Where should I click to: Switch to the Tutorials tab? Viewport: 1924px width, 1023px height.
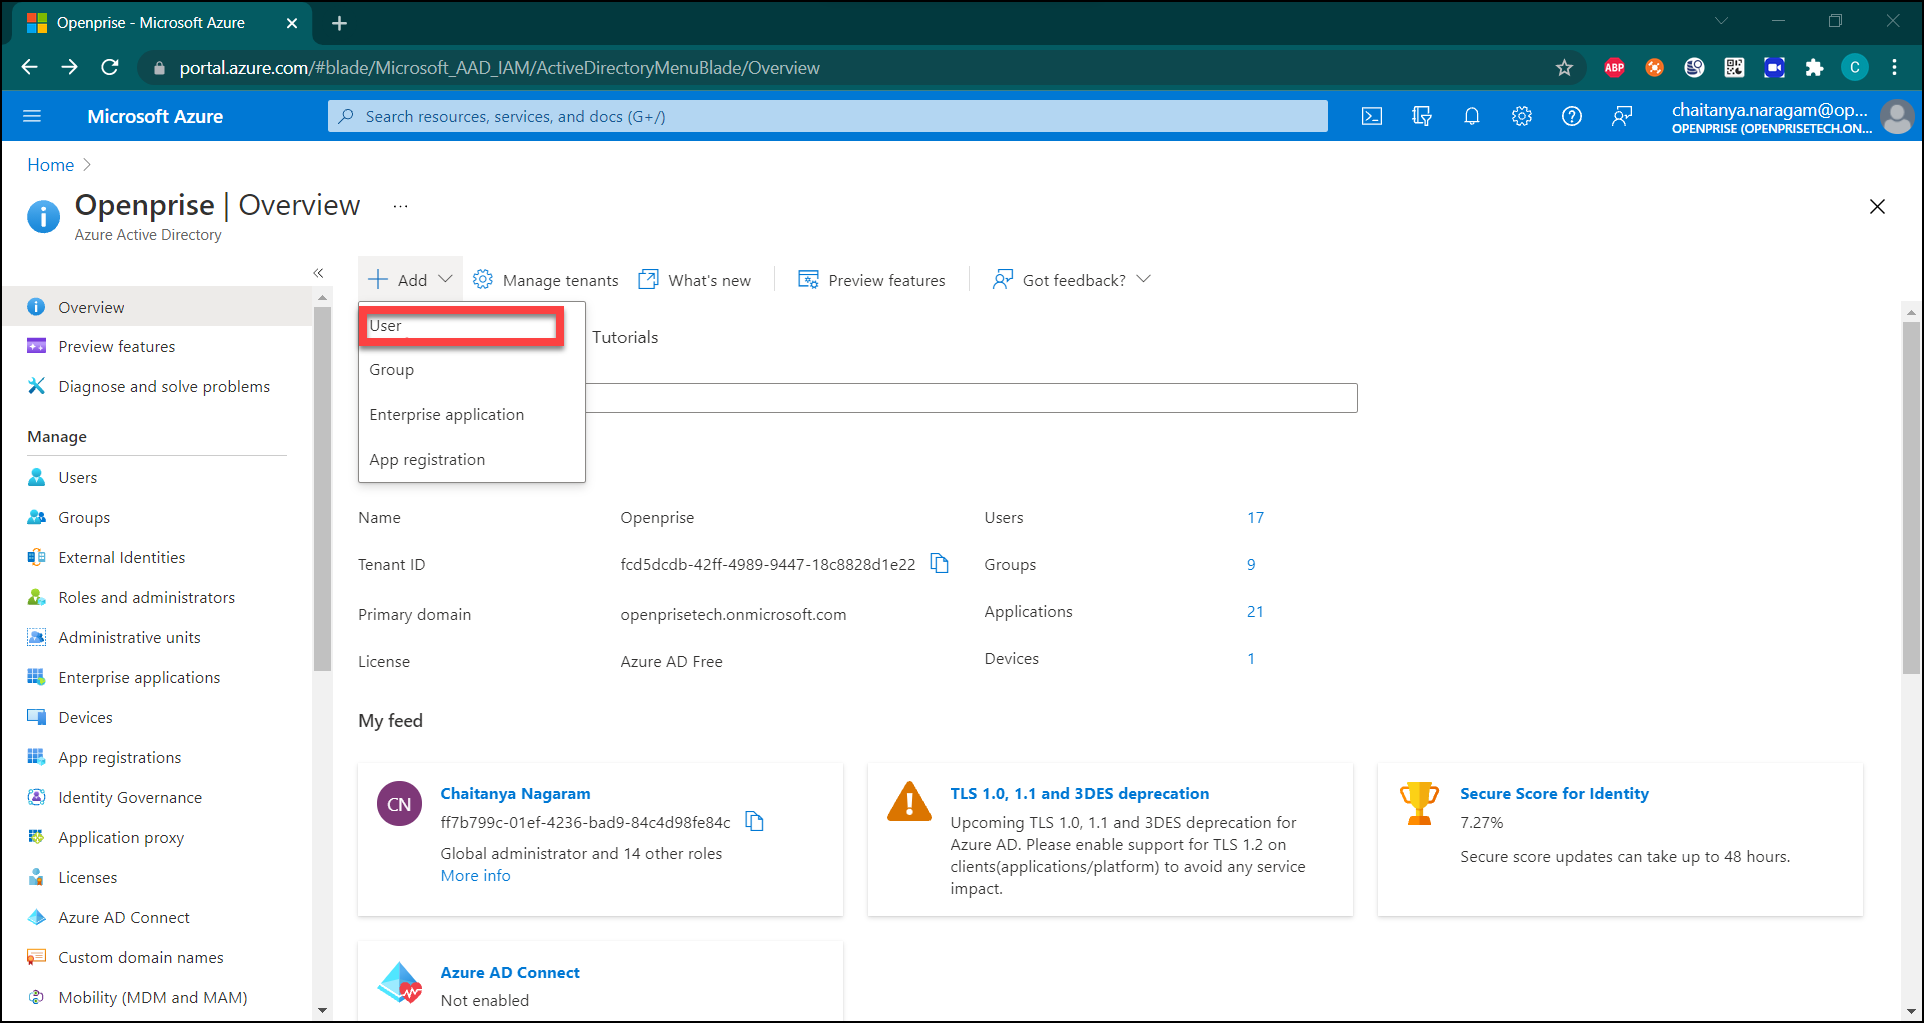[625, 337]
